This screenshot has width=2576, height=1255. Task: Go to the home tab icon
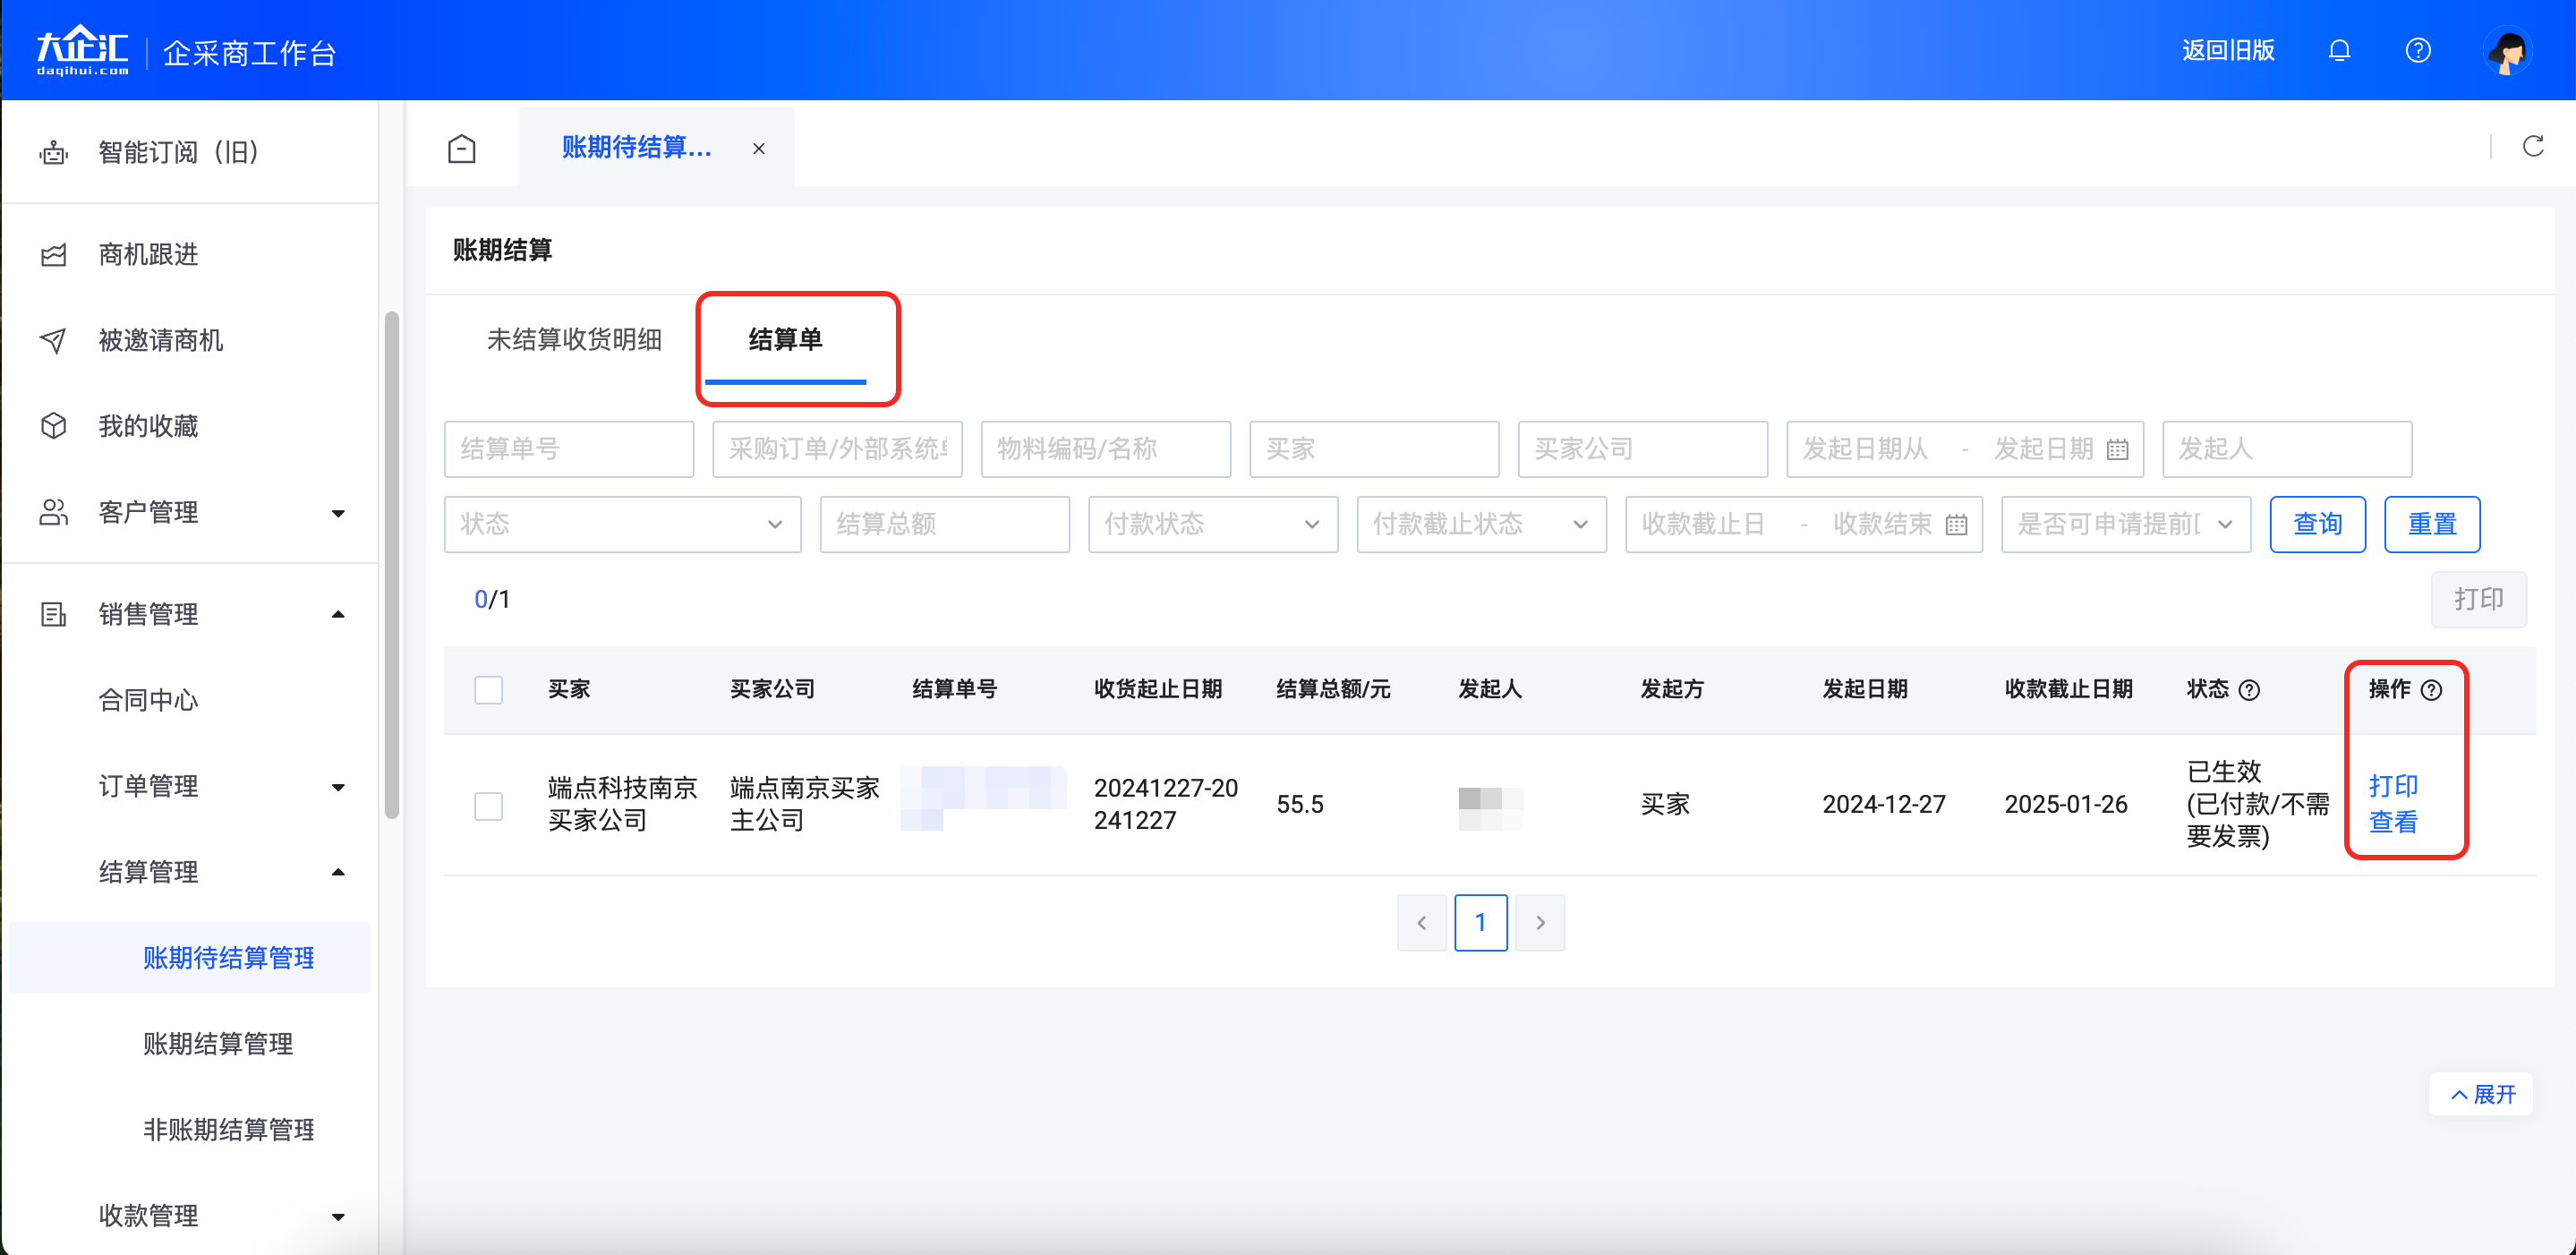click(461, 149)
